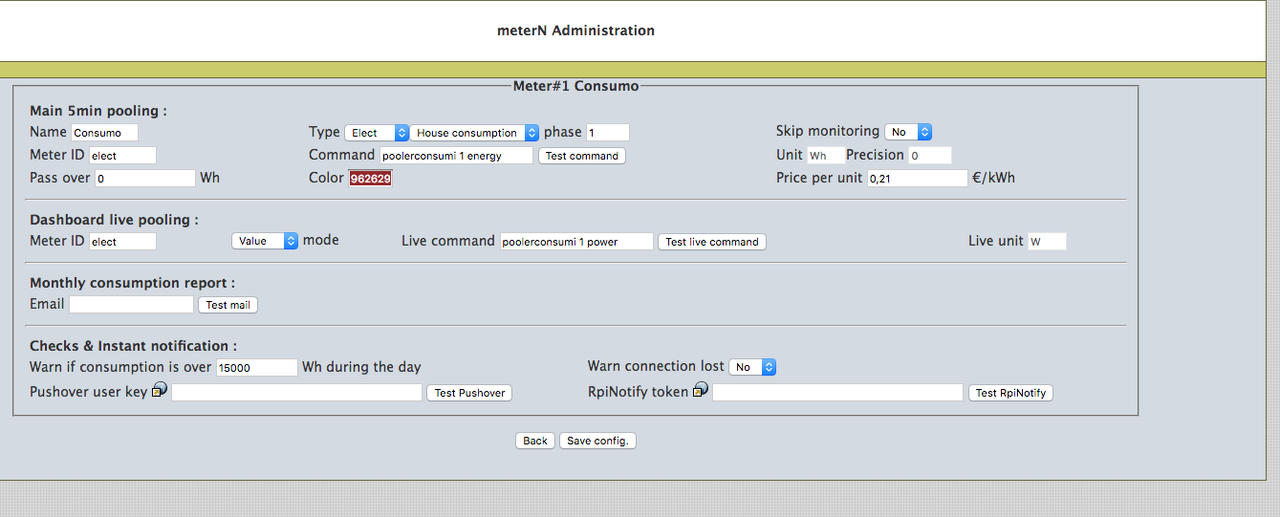Focus the phase input field
Viewport: 1280px width, 517px height.
pyautogui.click(x=608, y=133)
